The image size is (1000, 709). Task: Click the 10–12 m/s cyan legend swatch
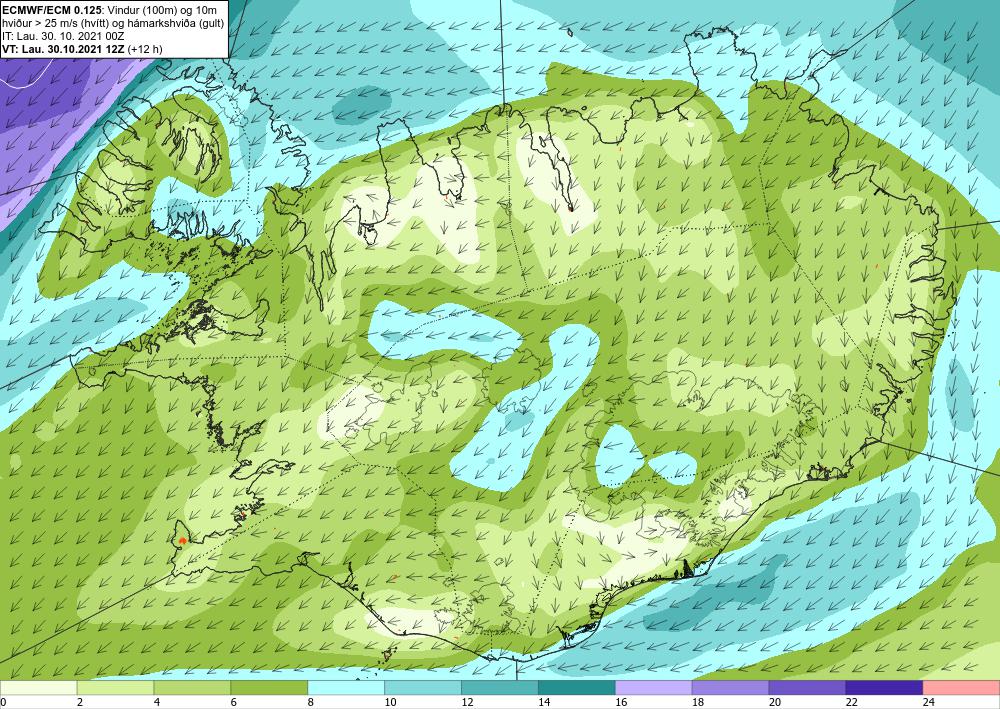pyautogui.click(x=423, y=688)
